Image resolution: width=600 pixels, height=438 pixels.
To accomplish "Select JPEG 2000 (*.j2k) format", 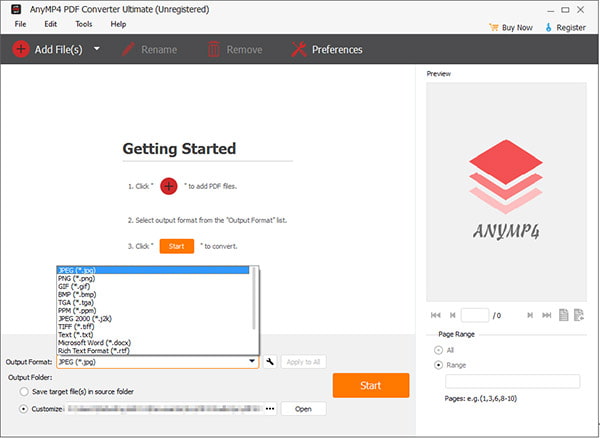I will point(153,318).
